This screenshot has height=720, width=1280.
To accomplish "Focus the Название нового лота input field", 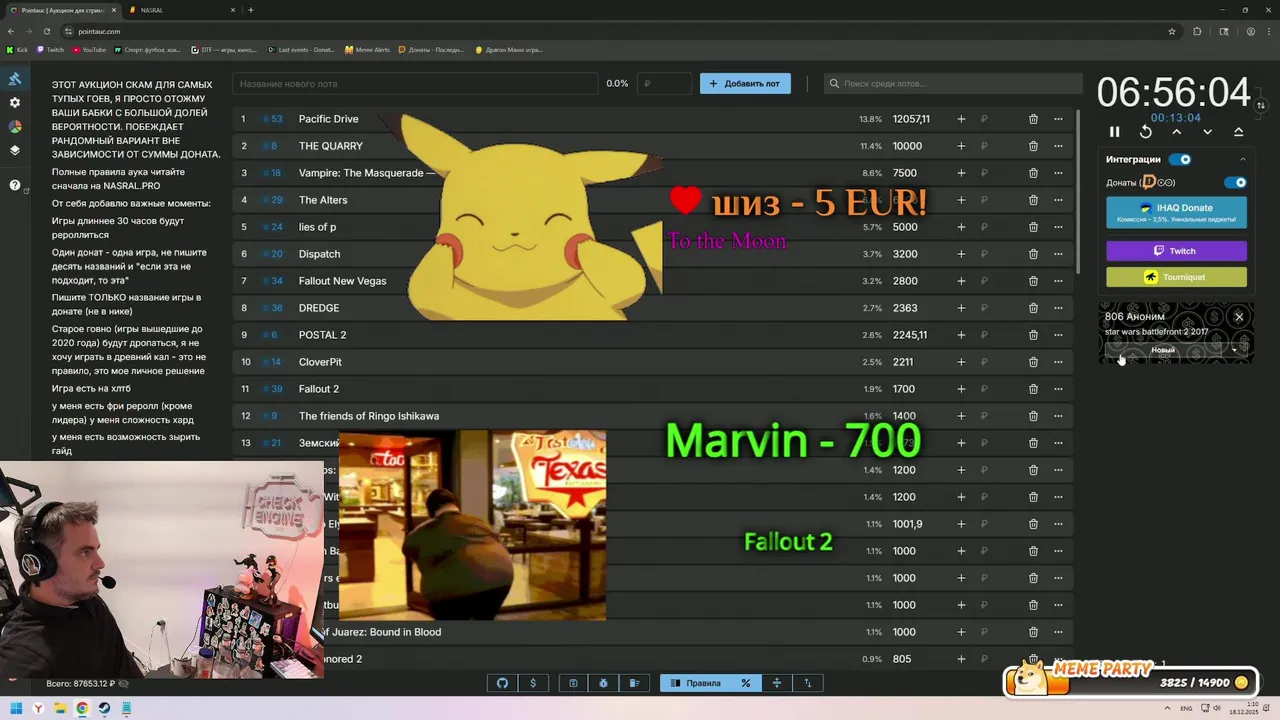I will (415, 84).
